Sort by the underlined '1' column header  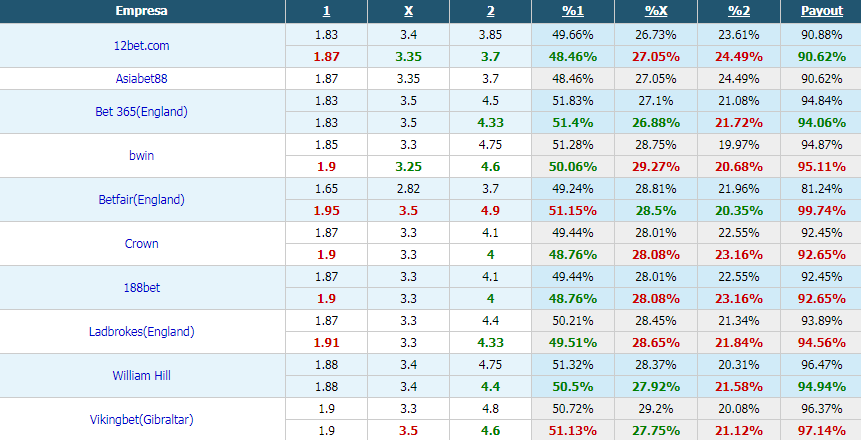click(326, 11)
